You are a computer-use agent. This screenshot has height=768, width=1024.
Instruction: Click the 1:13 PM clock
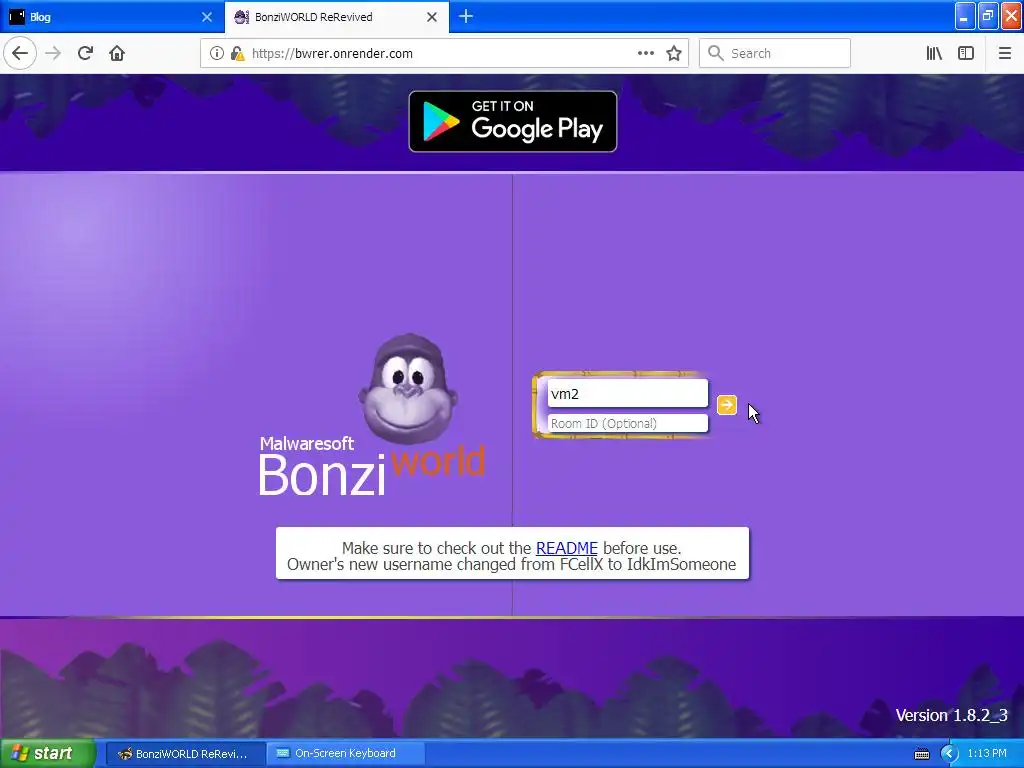pyautogui.click(x=987, y=754)
